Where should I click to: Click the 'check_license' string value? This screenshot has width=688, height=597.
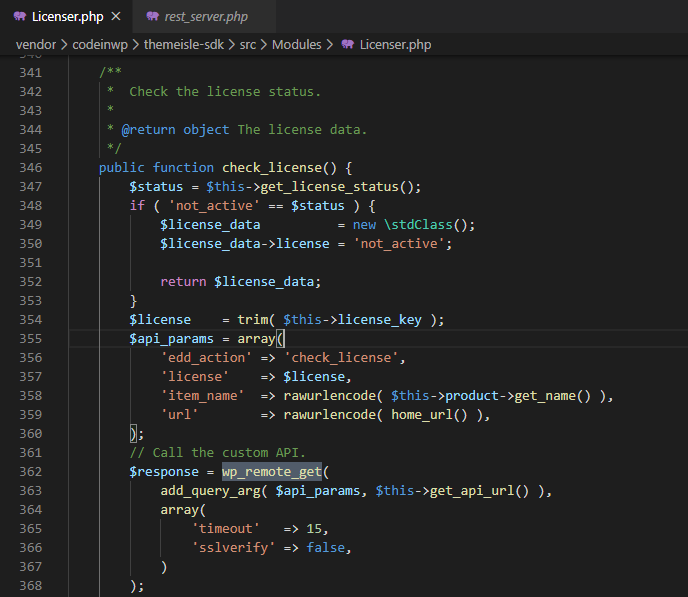[x=341, y=357]
